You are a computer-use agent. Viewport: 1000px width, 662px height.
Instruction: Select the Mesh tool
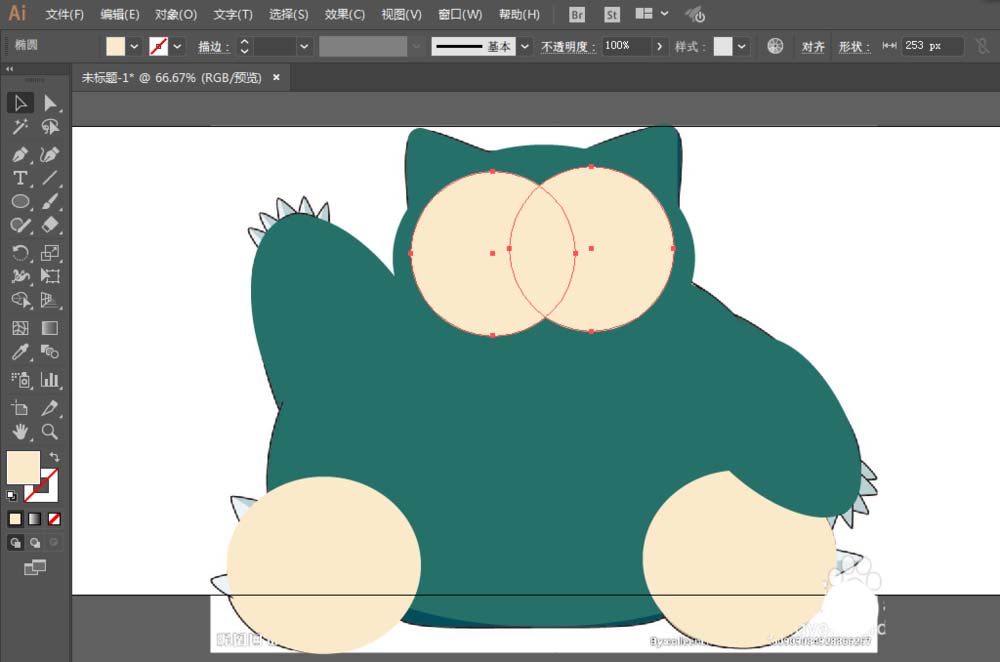coord(20,328)
